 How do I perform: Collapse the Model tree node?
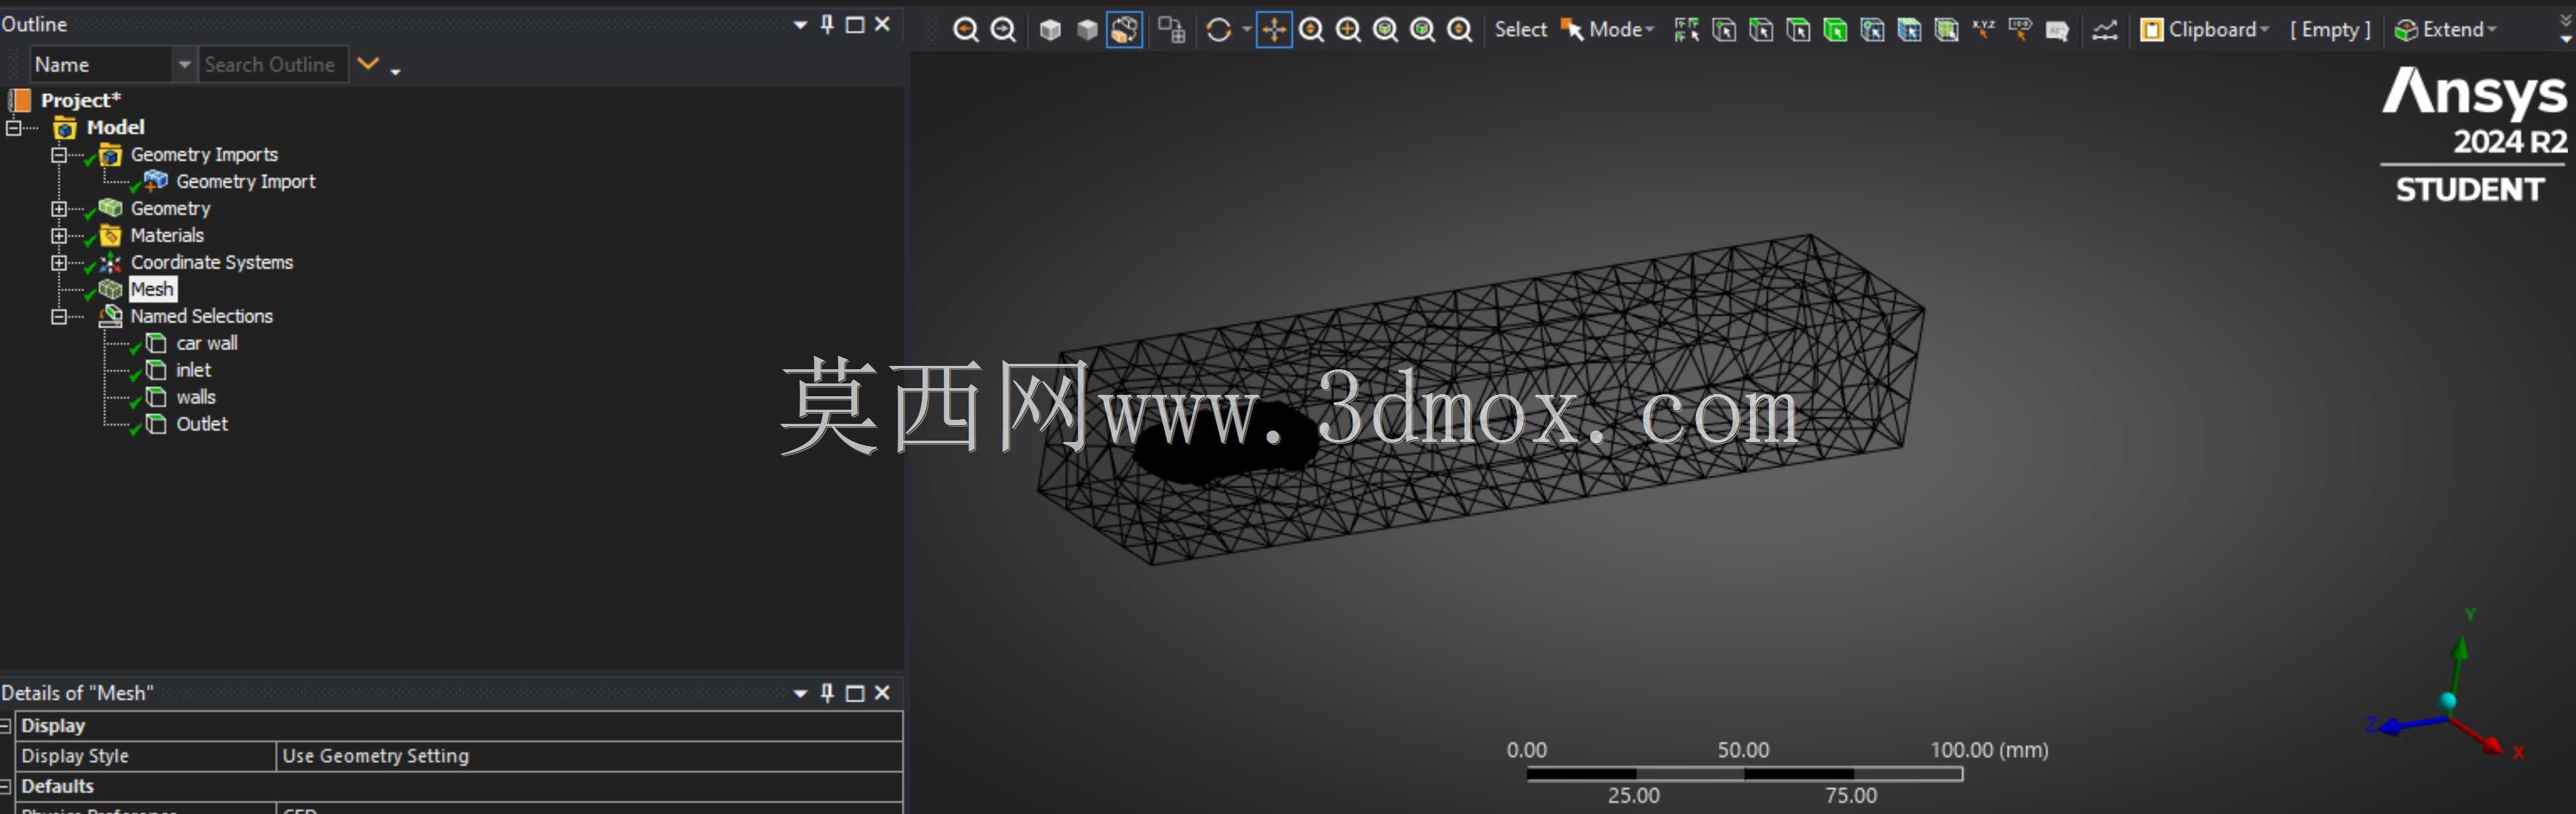pos(14,127)
